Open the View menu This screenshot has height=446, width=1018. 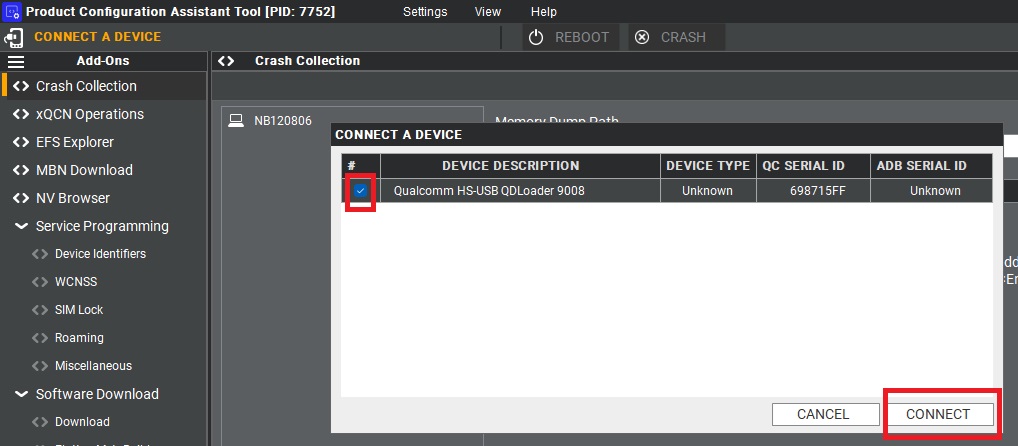click(x=488, y=12)
